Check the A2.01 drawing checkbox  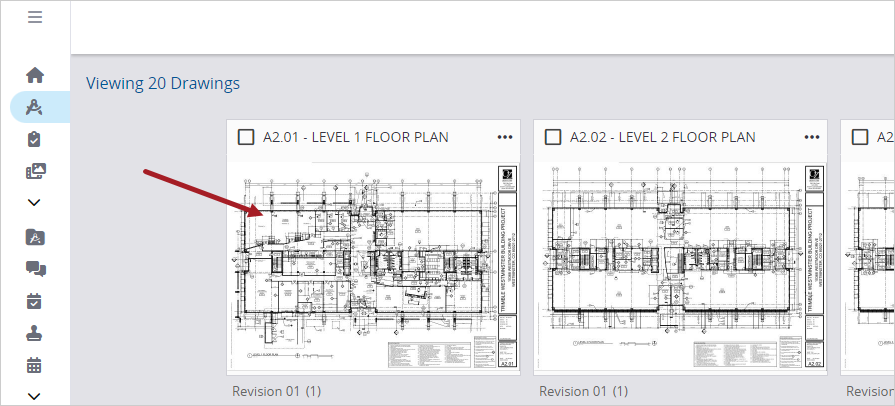click(246, 137)
